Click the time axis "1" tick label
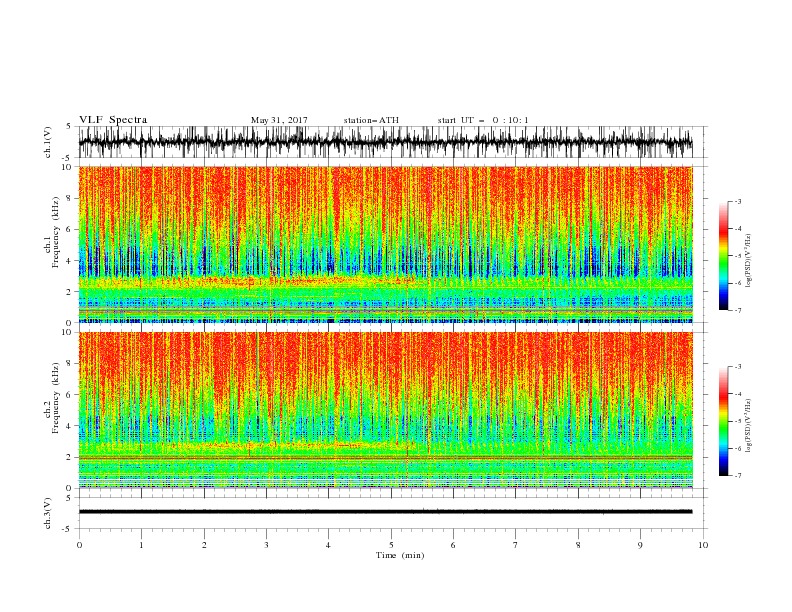 pyautogui.click(x=141, y=545)
